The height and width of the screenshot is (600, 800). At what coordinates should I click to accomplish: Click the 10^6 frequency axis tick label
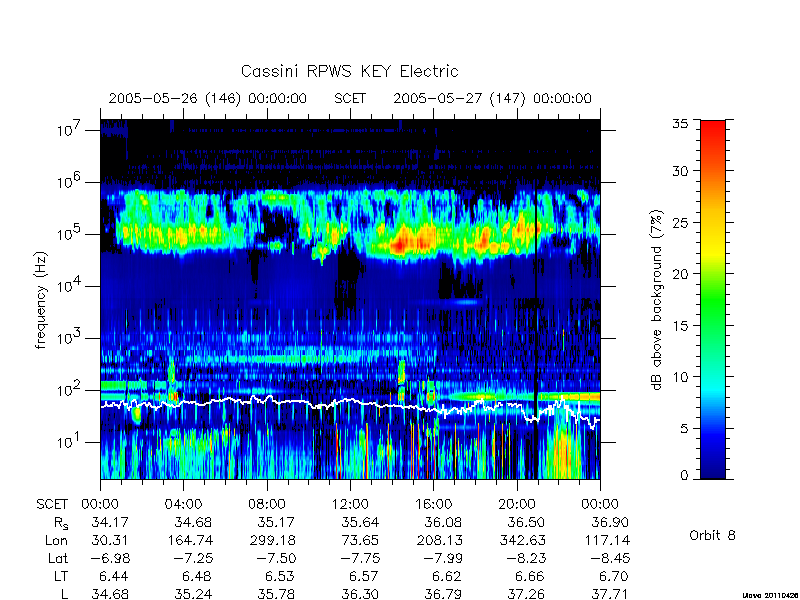pyautogui.click(x=69, y=181)
